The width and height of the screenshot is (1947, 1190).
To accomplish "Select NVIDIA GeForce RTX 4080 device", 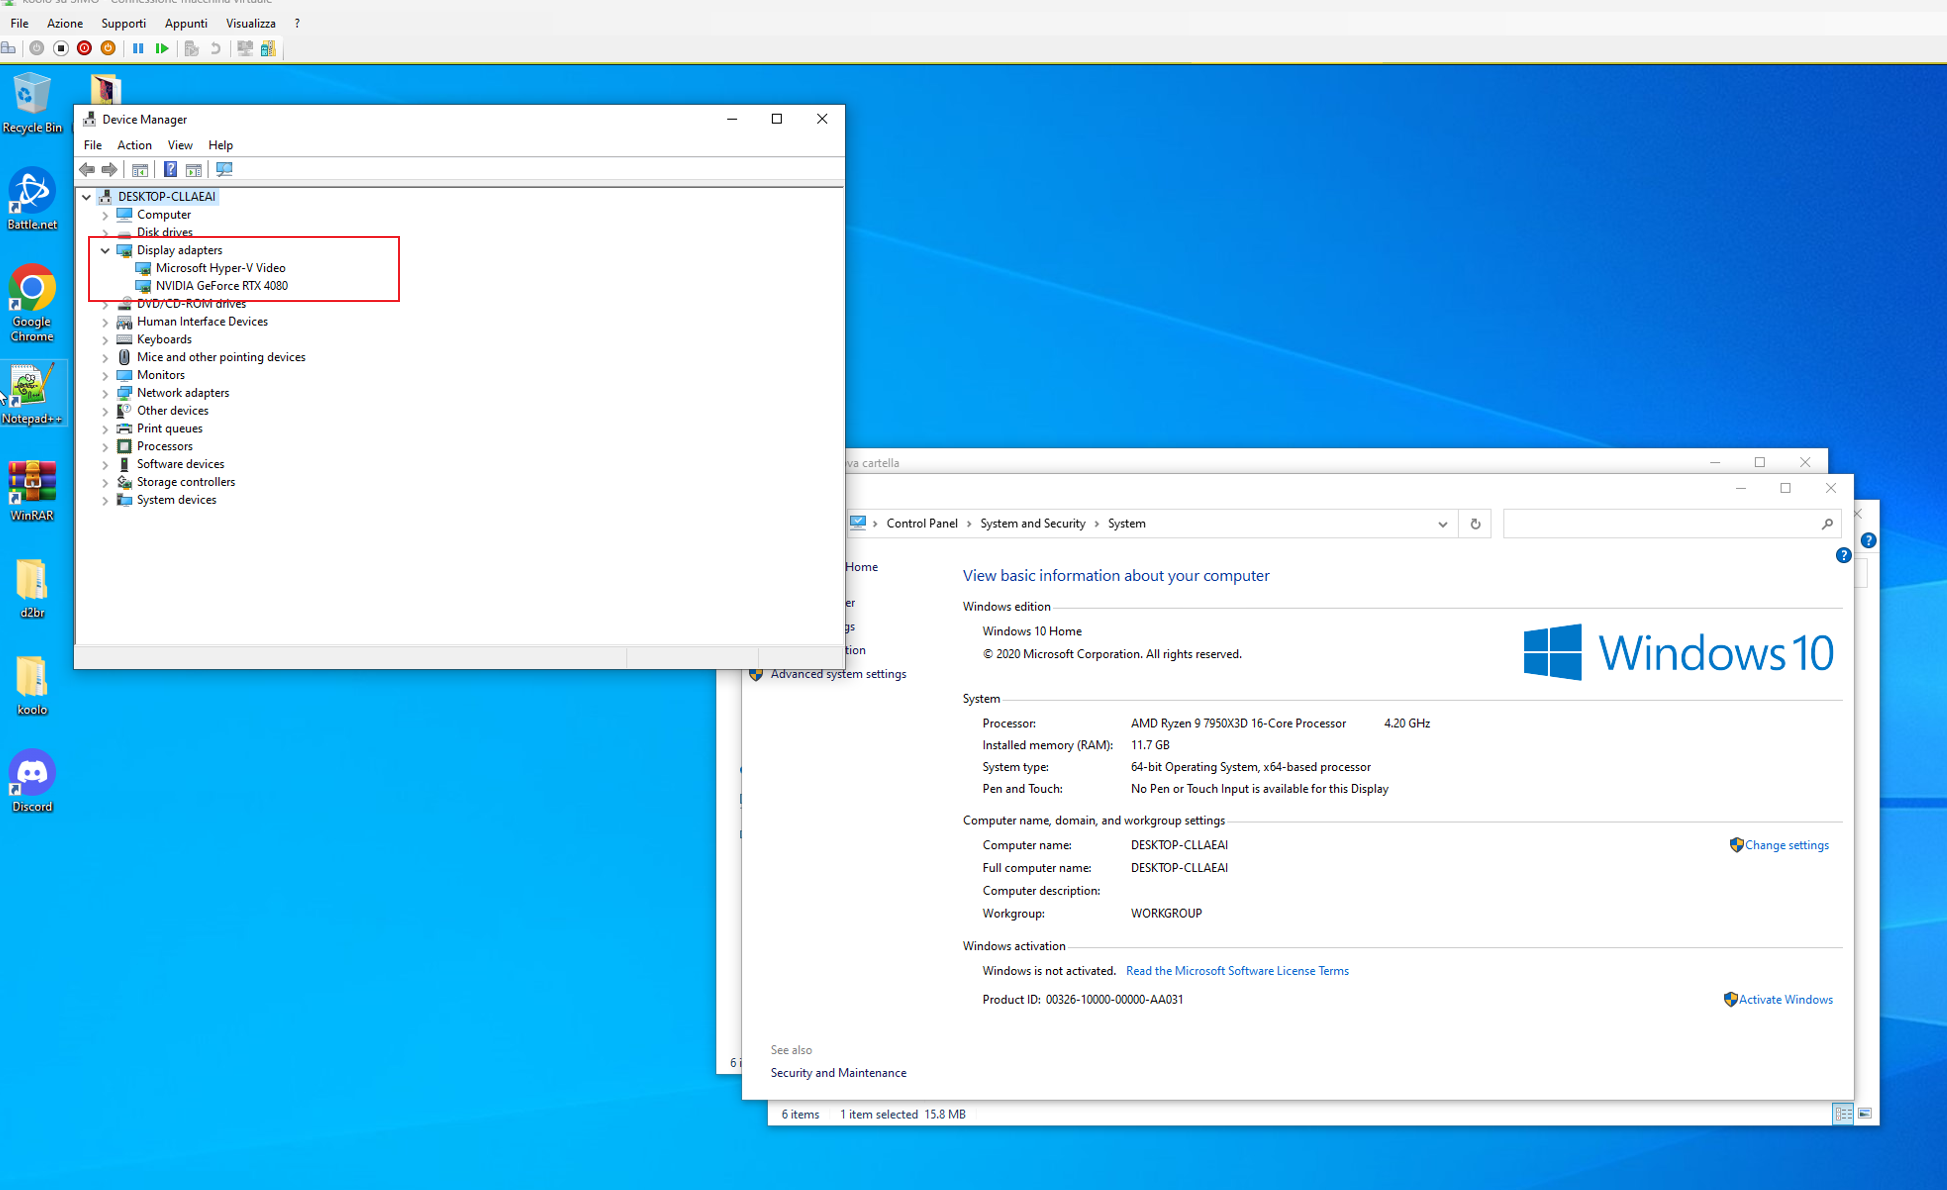I will [221, 286].
